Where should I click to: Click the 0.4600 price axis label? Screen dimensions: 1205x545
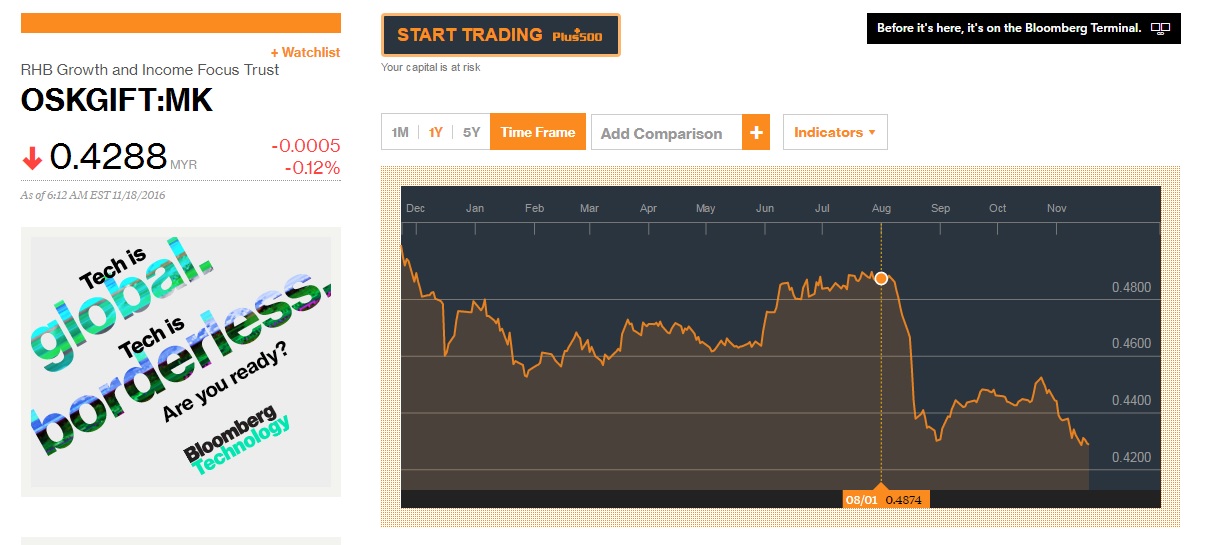[1131, 344]
